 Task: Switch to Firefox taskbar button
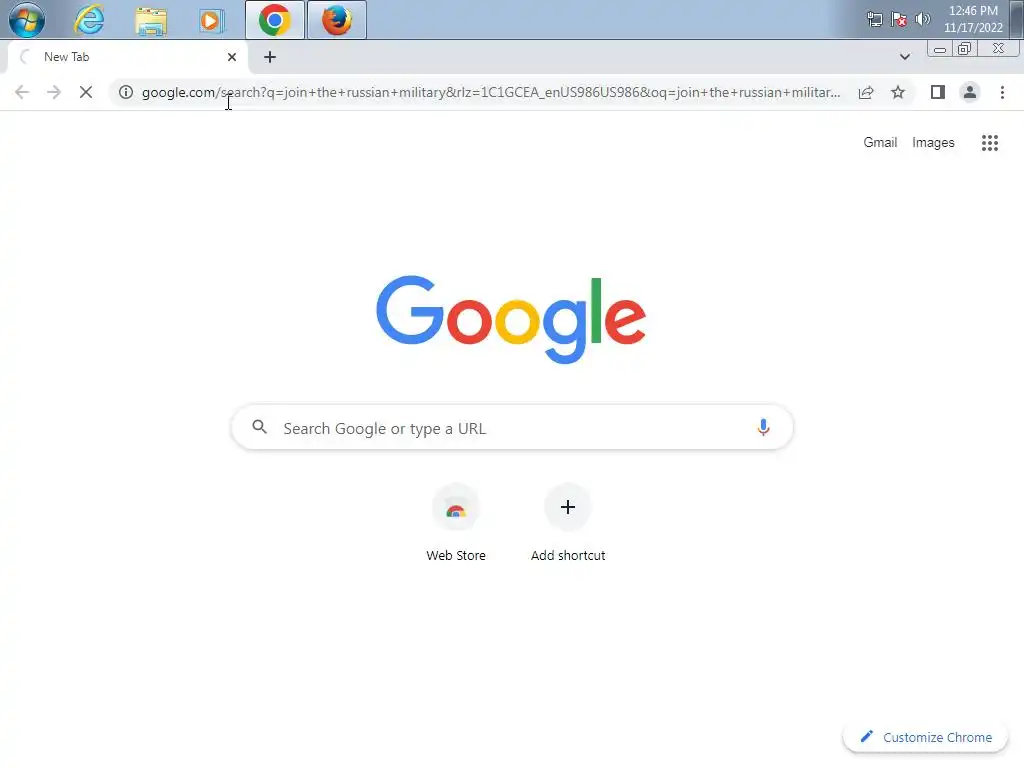337,20
